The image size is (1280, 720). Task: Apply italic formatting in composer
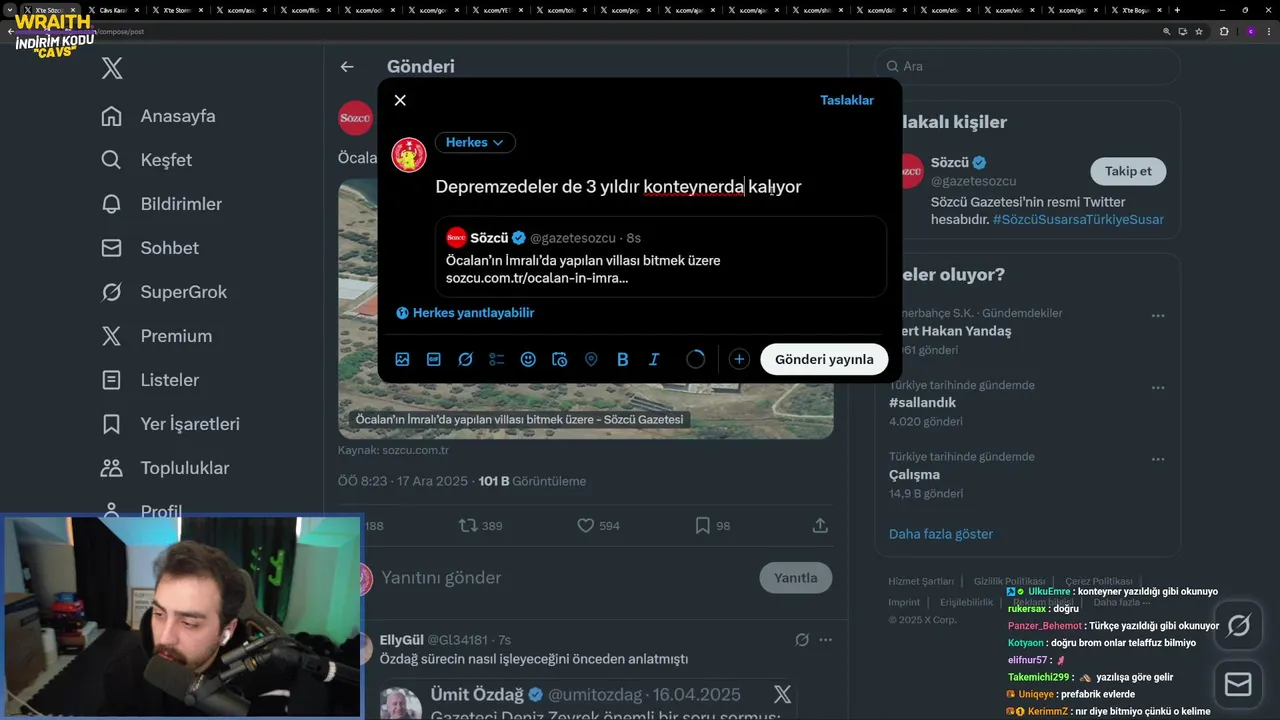click(x=654, y=359)
